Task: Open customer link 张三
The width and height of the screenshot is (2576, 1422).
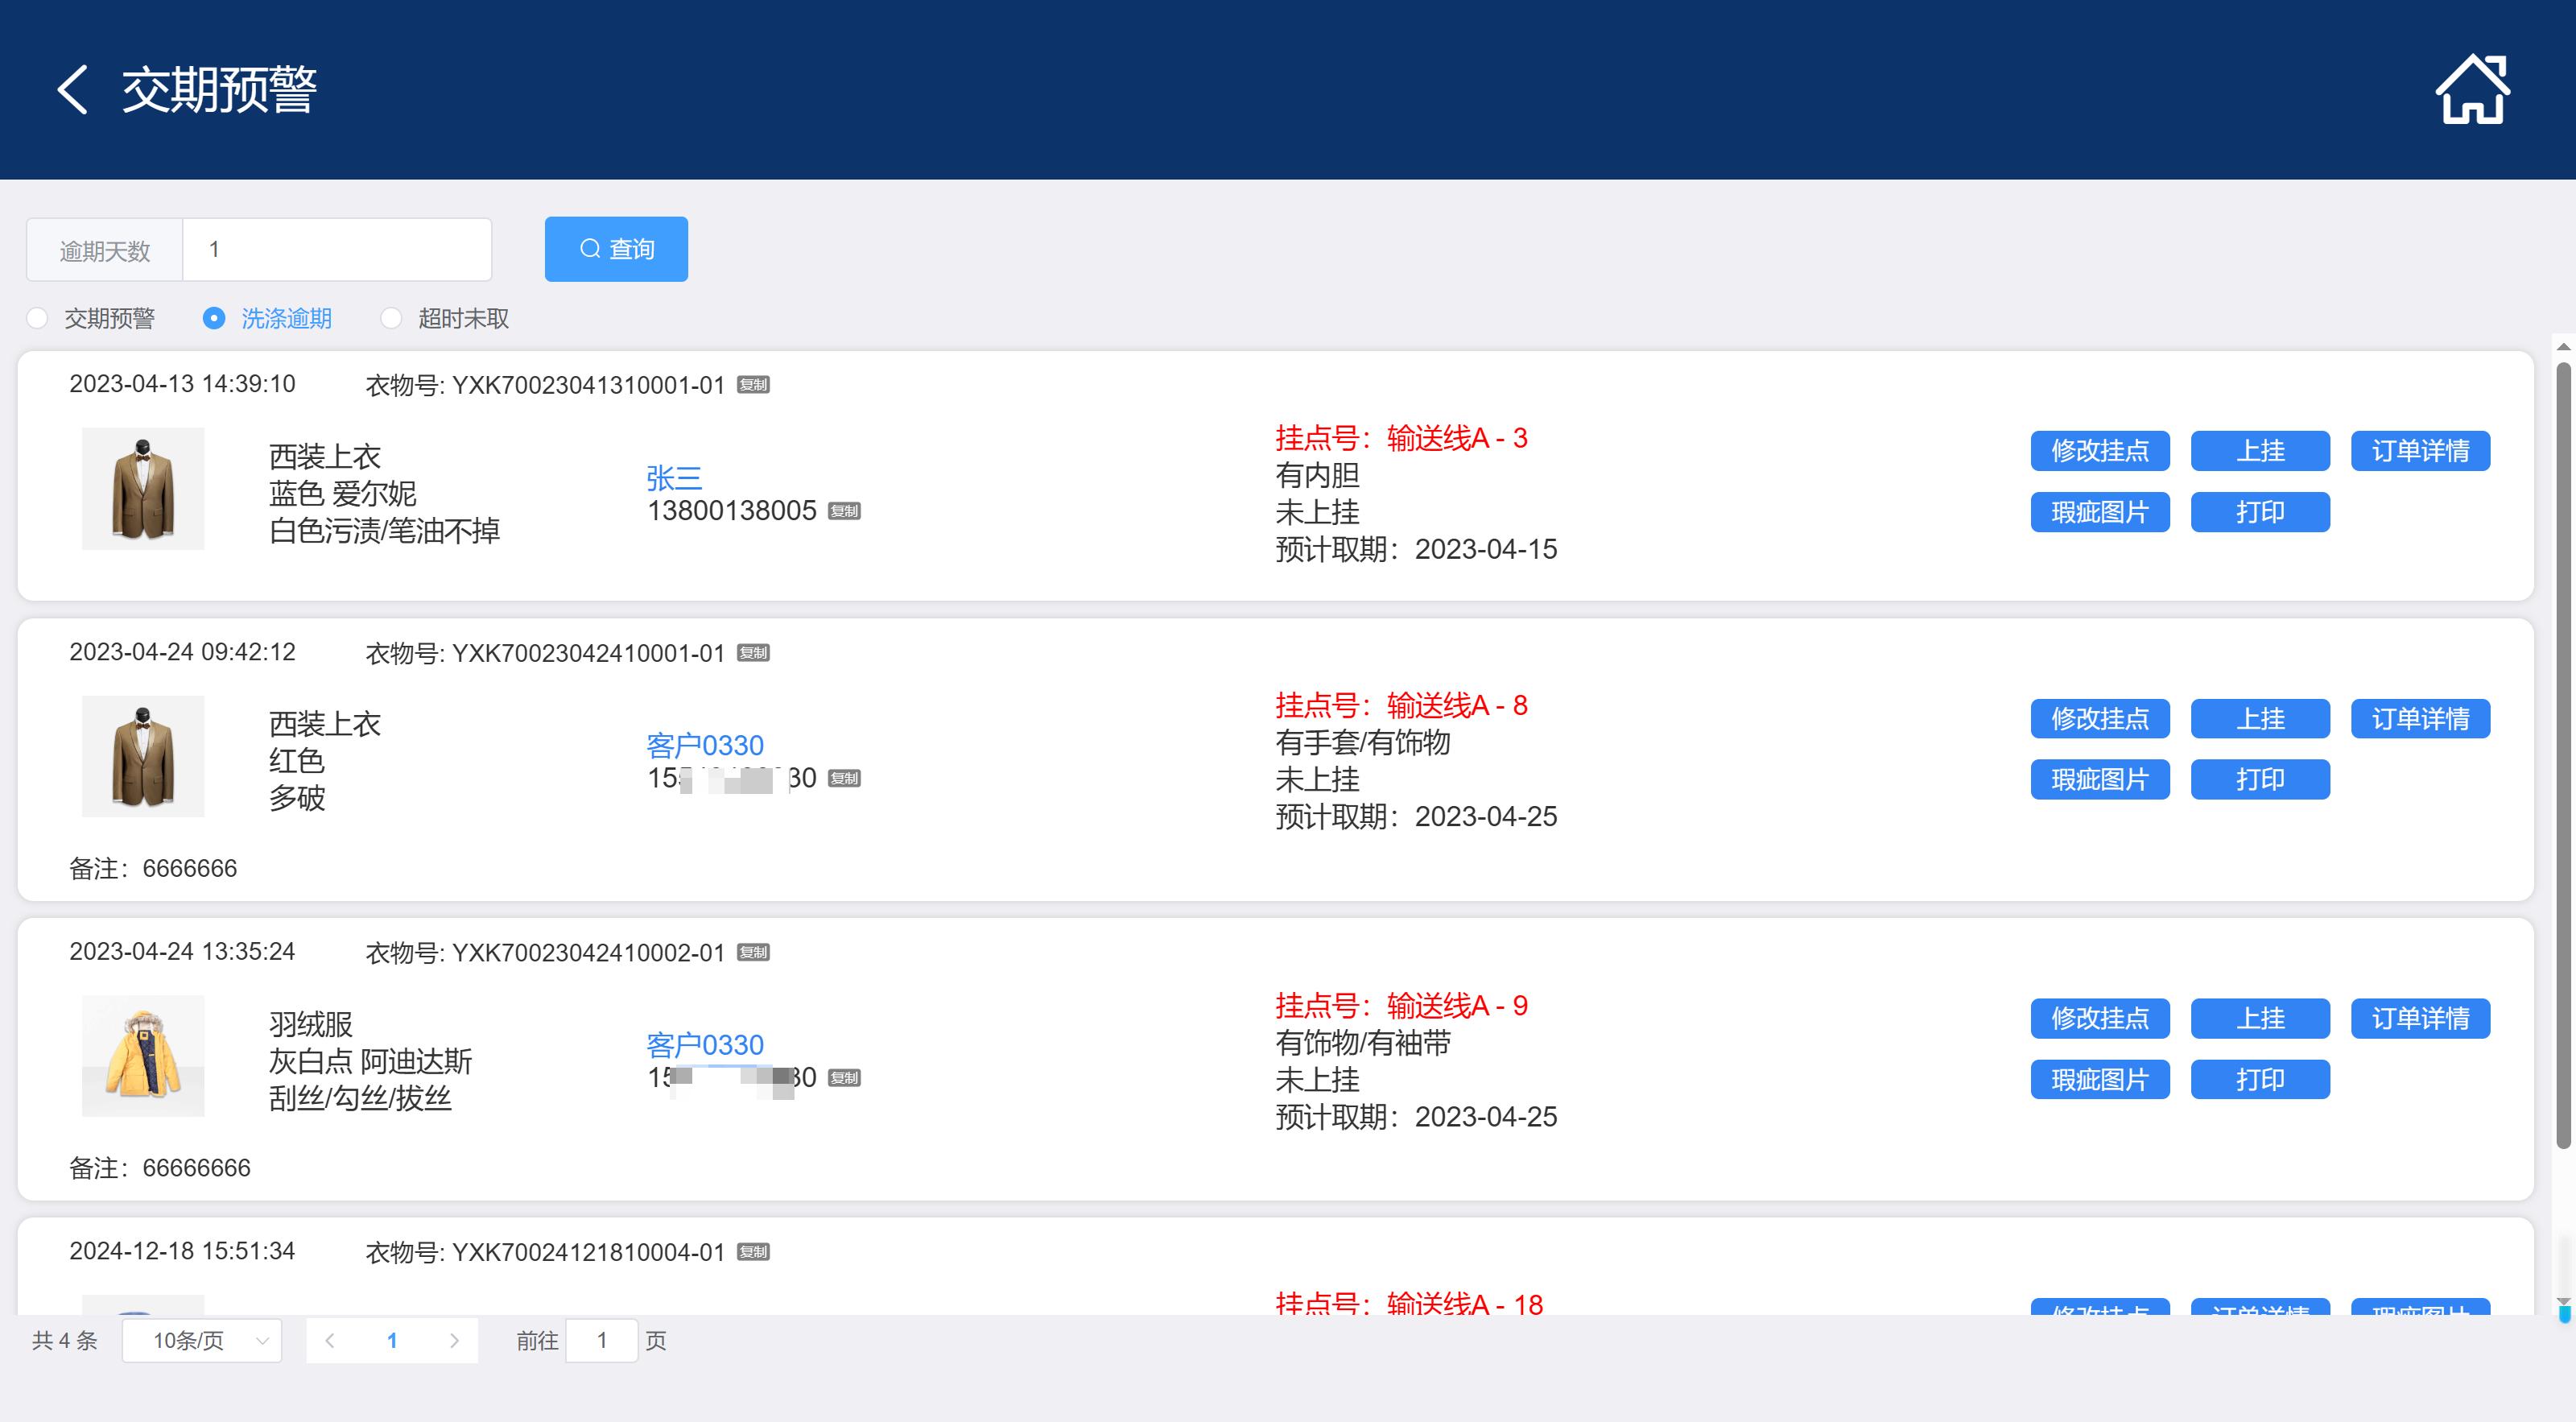Action: click(674, 478)
